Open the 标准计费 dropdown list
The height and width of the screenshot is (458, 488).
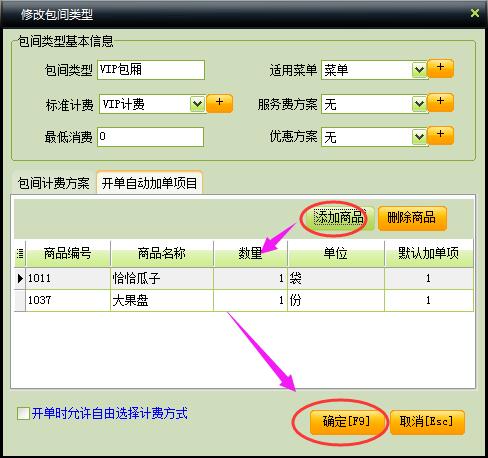pyautogui.click(x=197, y=104)
